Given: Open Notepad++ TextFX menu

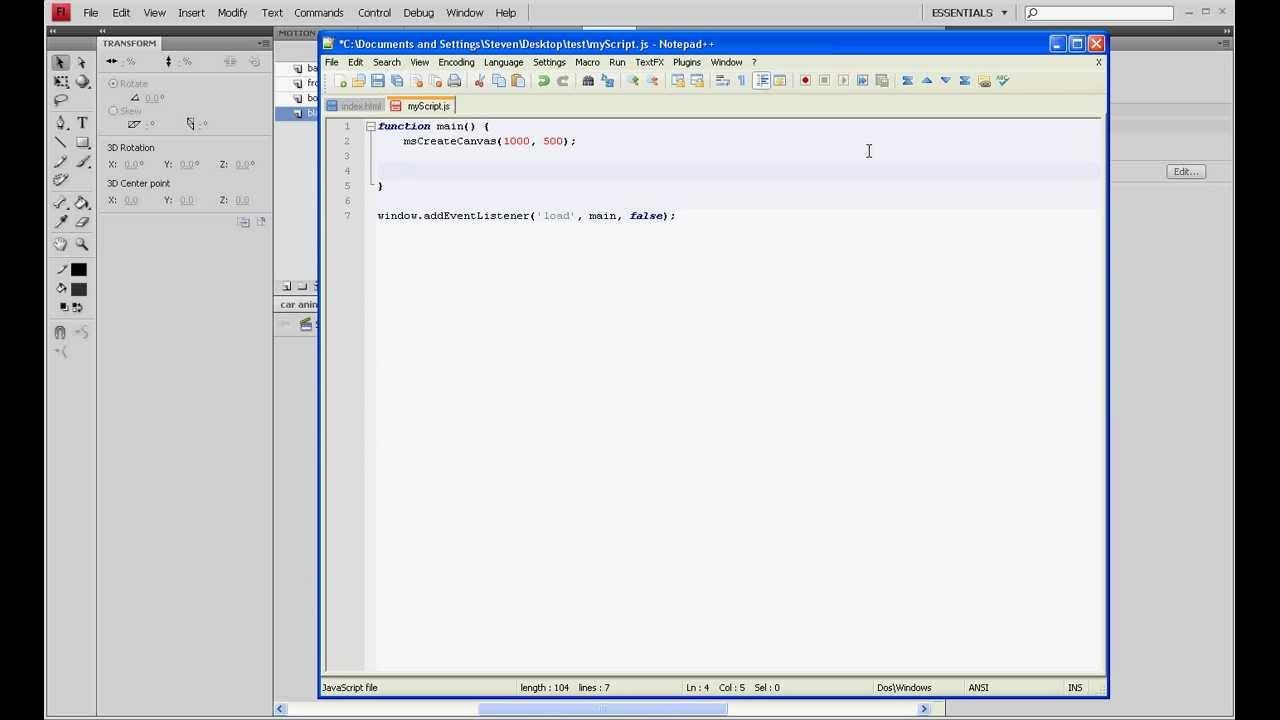Looking at the screenshot, I should click(x=649, y=62).
